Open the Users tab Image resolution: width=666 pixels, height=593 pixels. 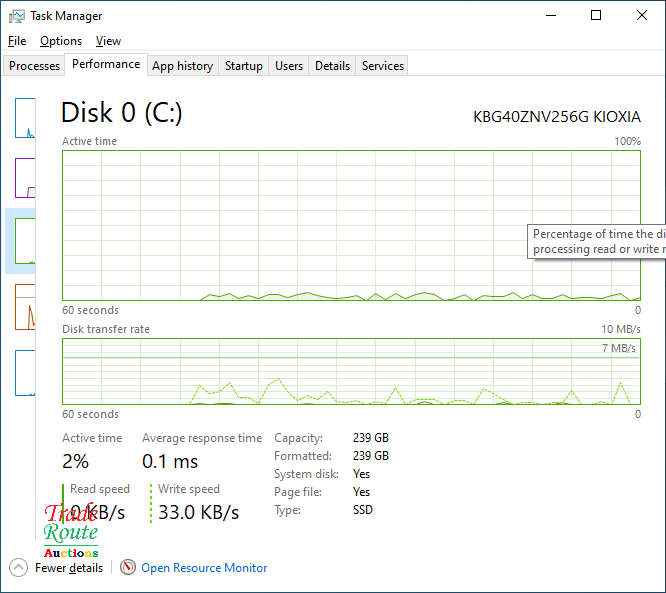pyautogui.click(x=289, y=66)
